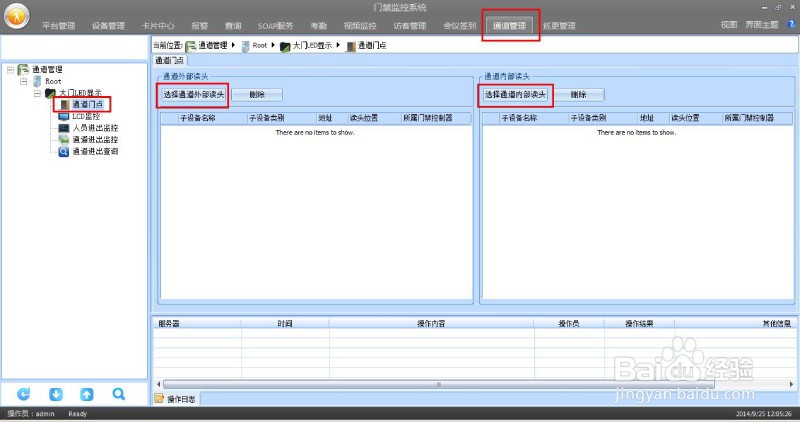Open the 会议签到 menu

point(460,26)
